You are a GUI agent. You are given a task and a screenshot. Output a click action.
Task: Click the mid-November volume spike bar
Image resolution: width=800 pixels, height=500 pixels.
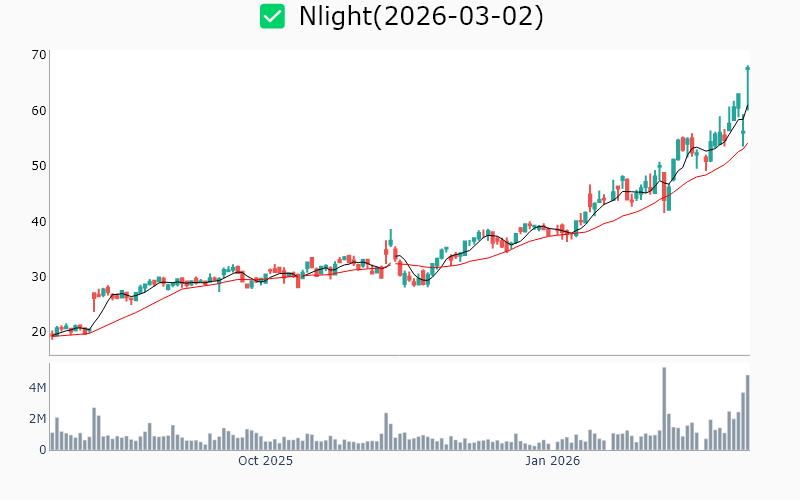point(385,431)
